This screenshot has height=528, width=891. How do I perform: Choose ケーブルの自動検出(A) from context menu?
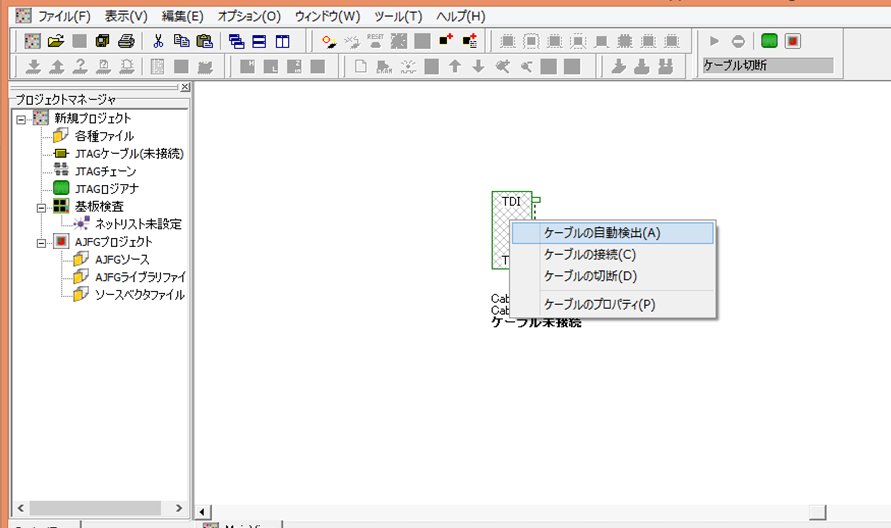point(602,232)
